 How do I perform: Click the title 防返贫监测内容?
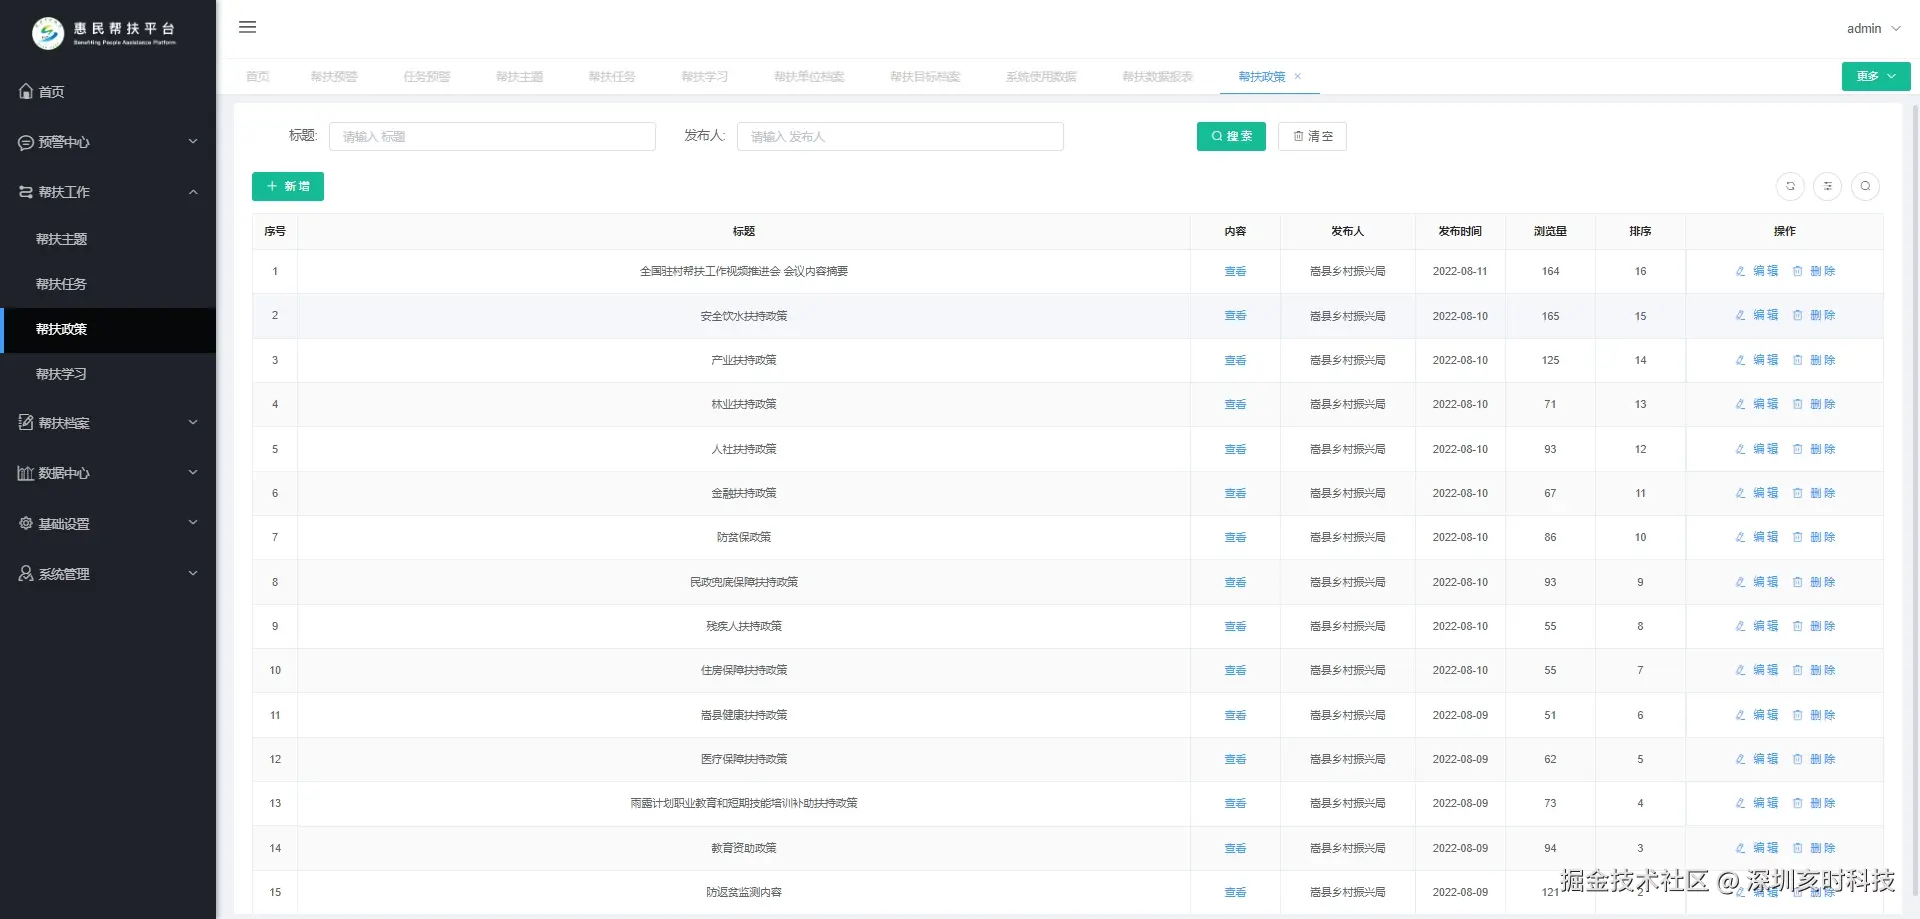coord(744,892)
